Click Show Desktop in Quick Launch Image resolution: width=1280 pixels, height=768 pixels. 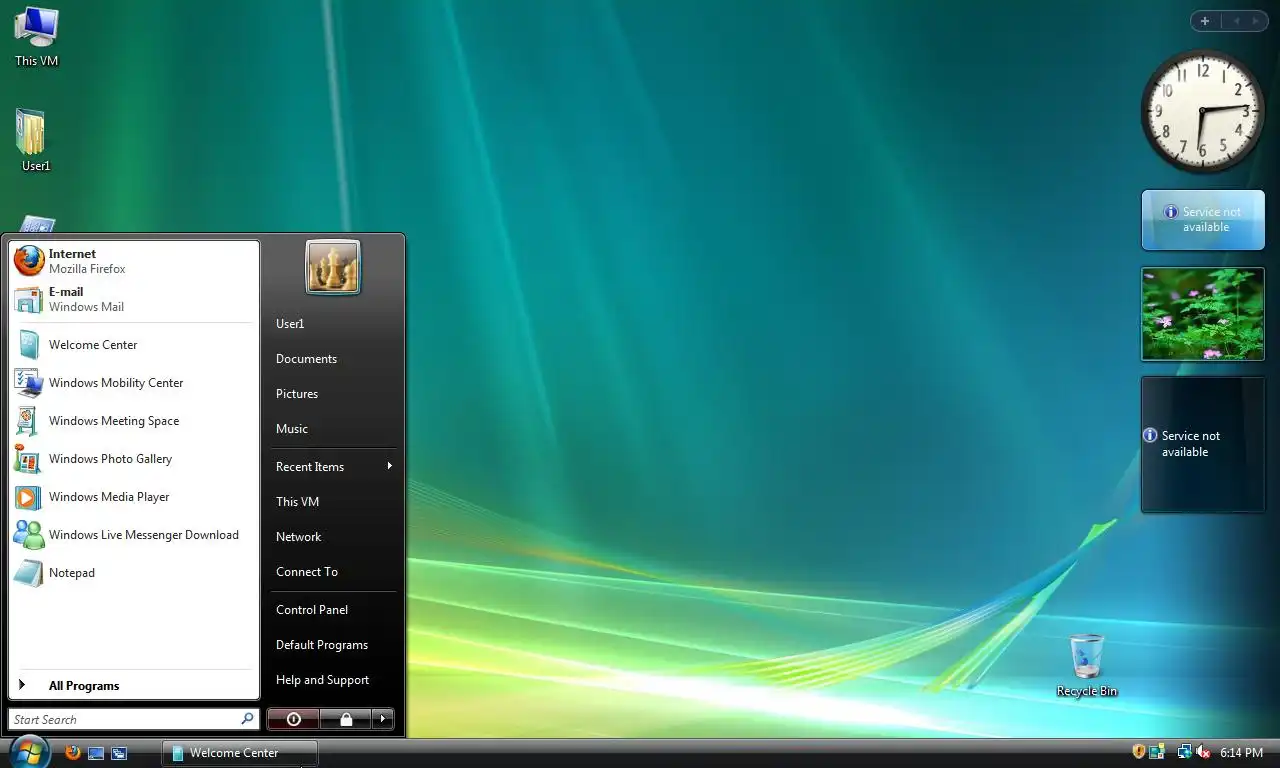pyautogui.click(x=96, y=753)
